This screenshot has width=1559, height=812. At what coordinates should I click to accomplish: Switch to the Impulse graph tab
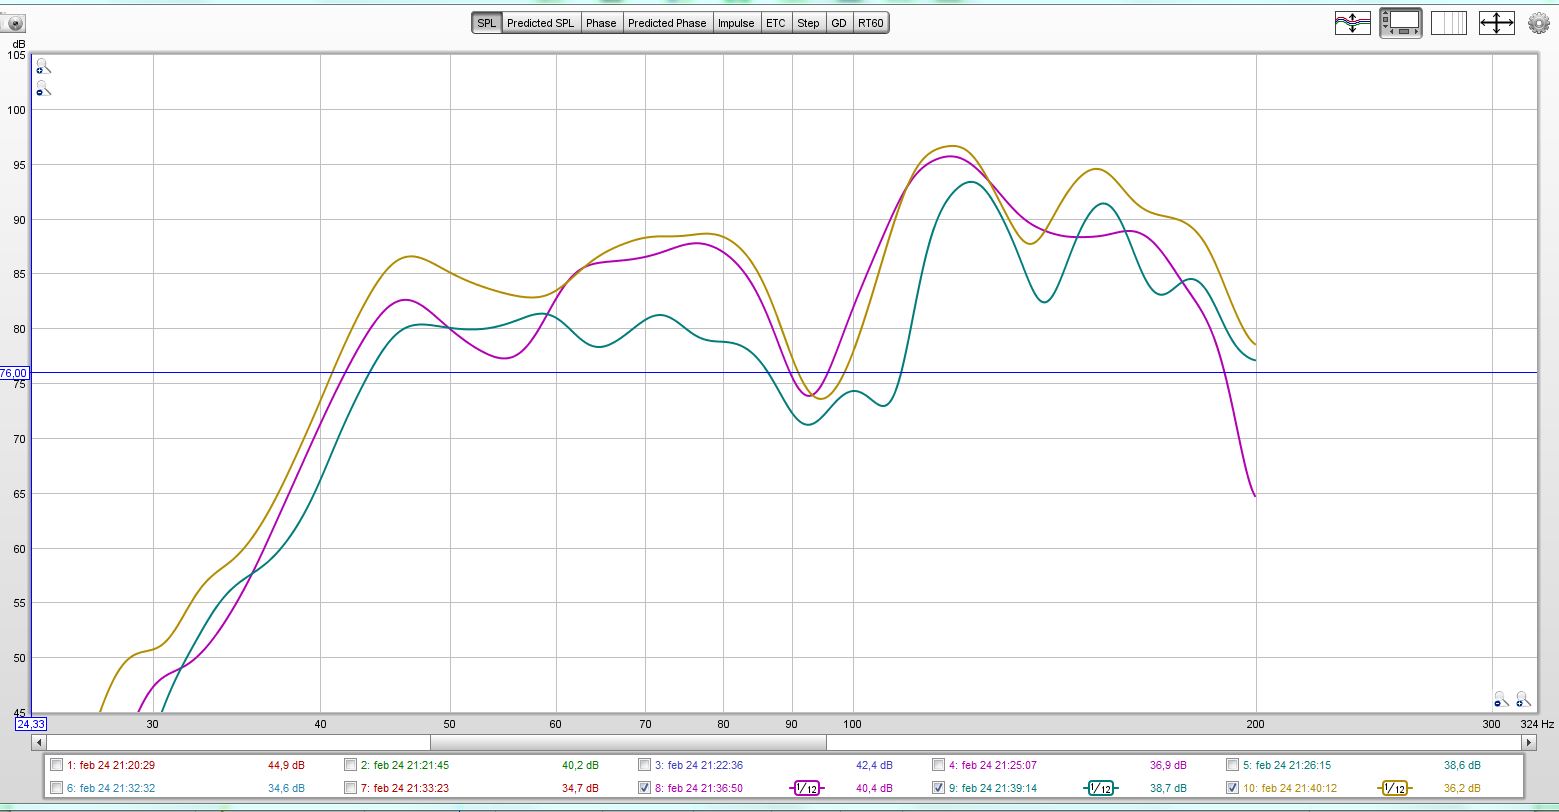(735, 23)
